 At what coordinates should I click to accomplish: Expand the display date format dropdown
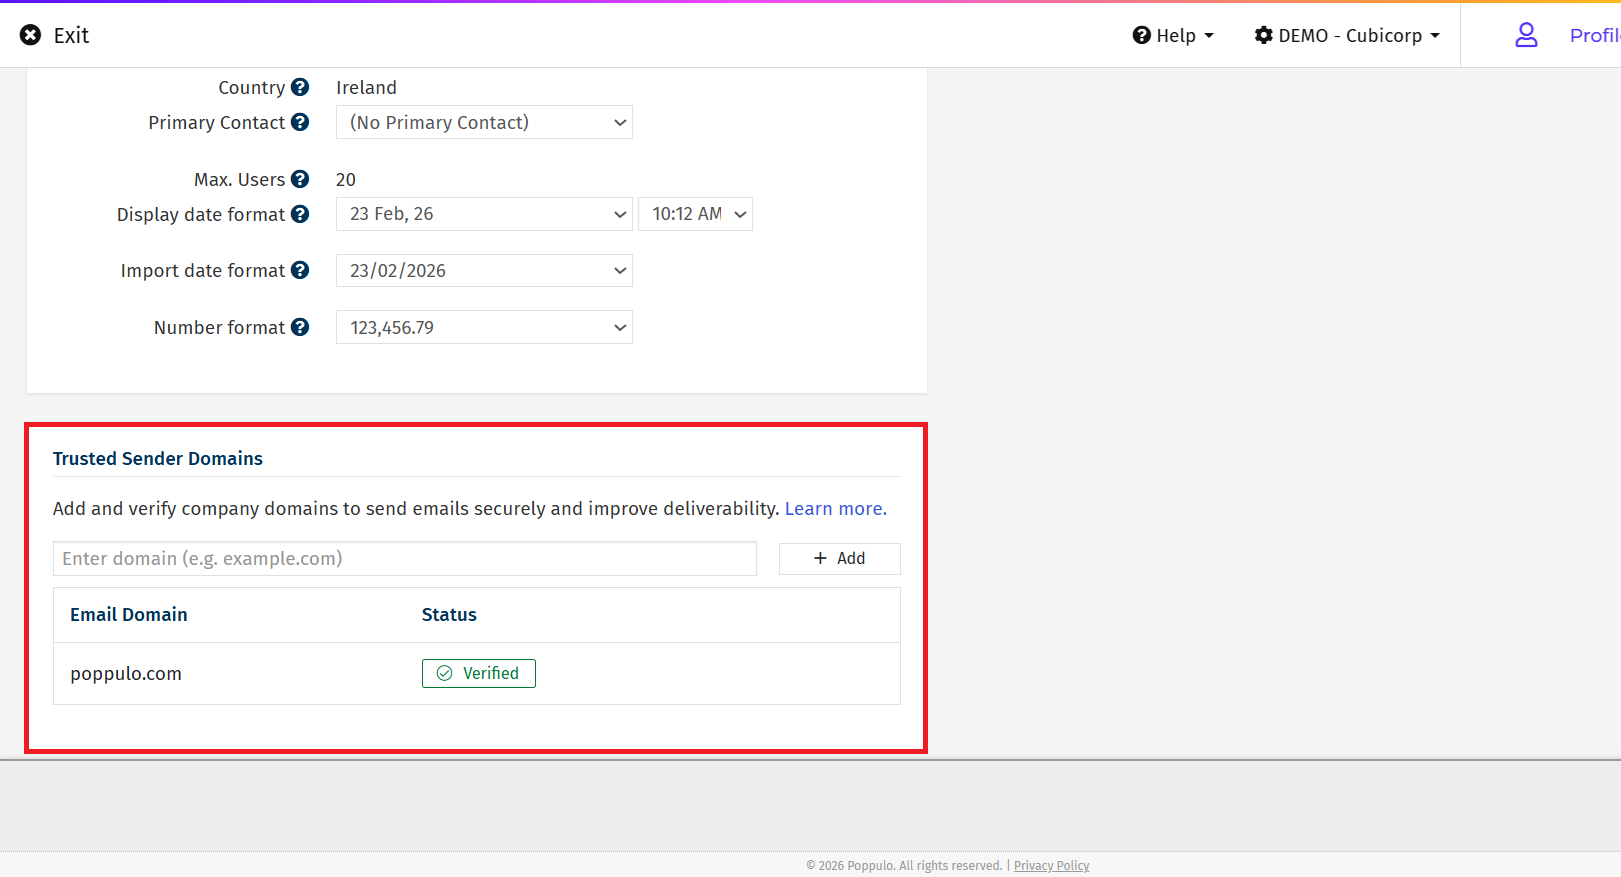[484, 214]
